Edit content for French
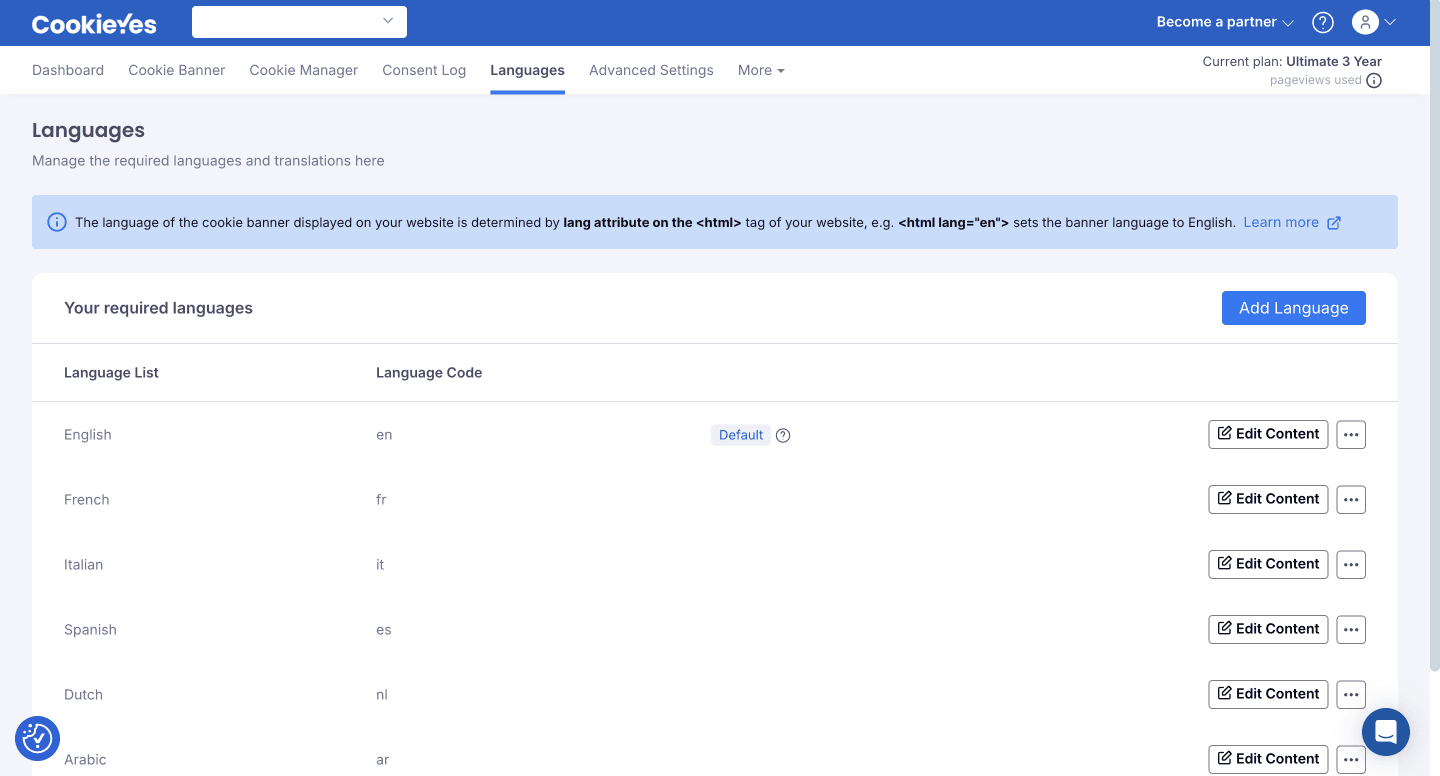This screenshot has height=776, width=1440. (1268, 499)
